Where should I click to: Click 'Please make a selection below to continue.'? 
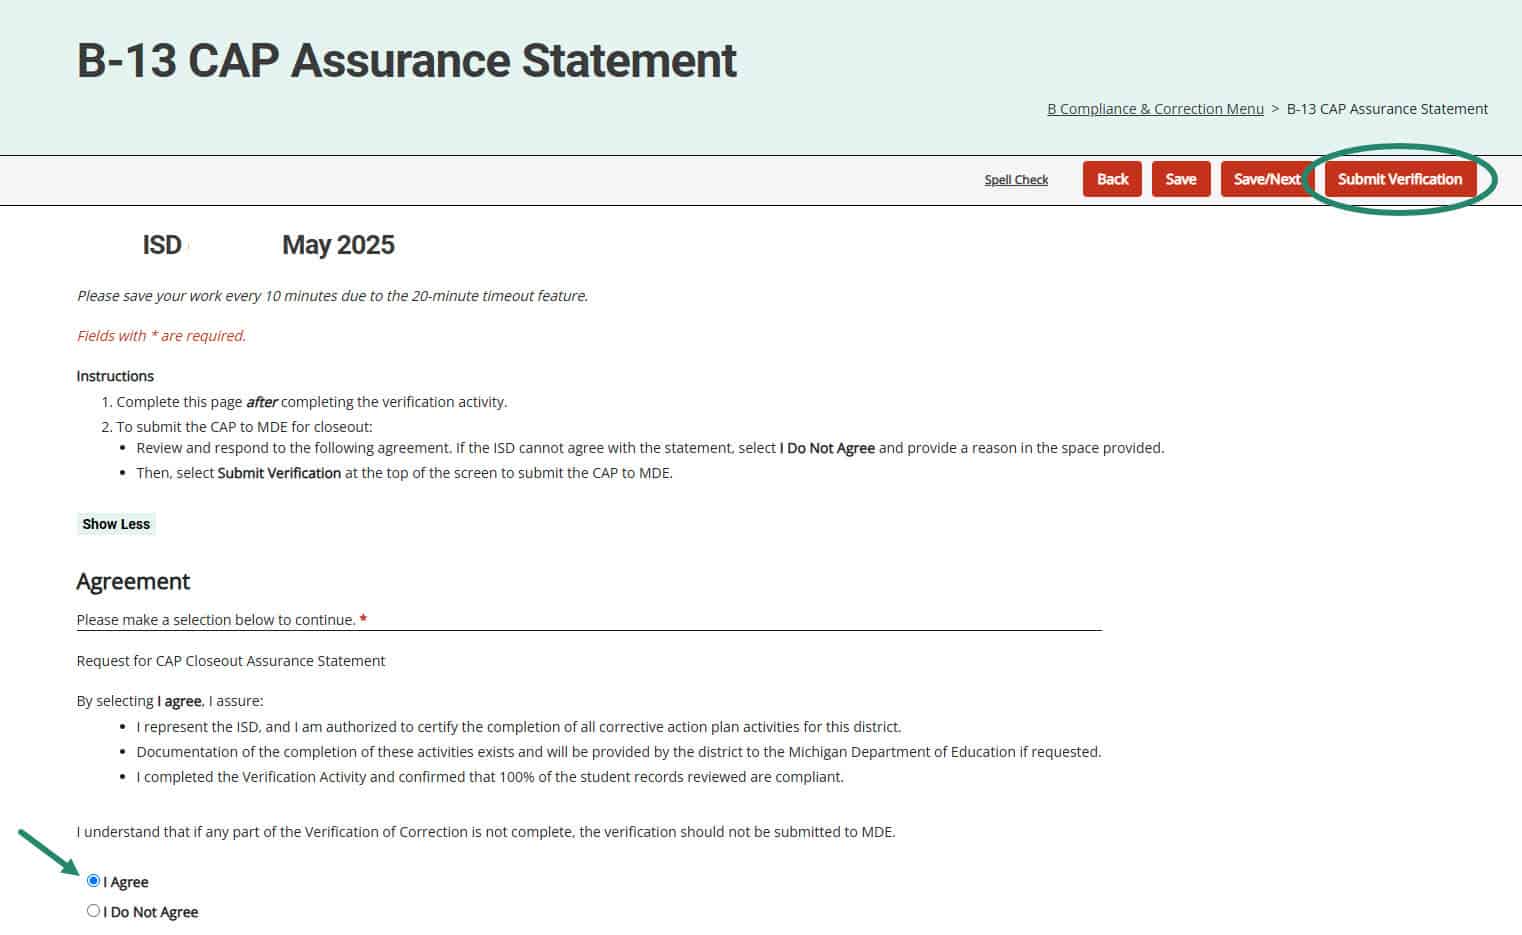[216, 620]
